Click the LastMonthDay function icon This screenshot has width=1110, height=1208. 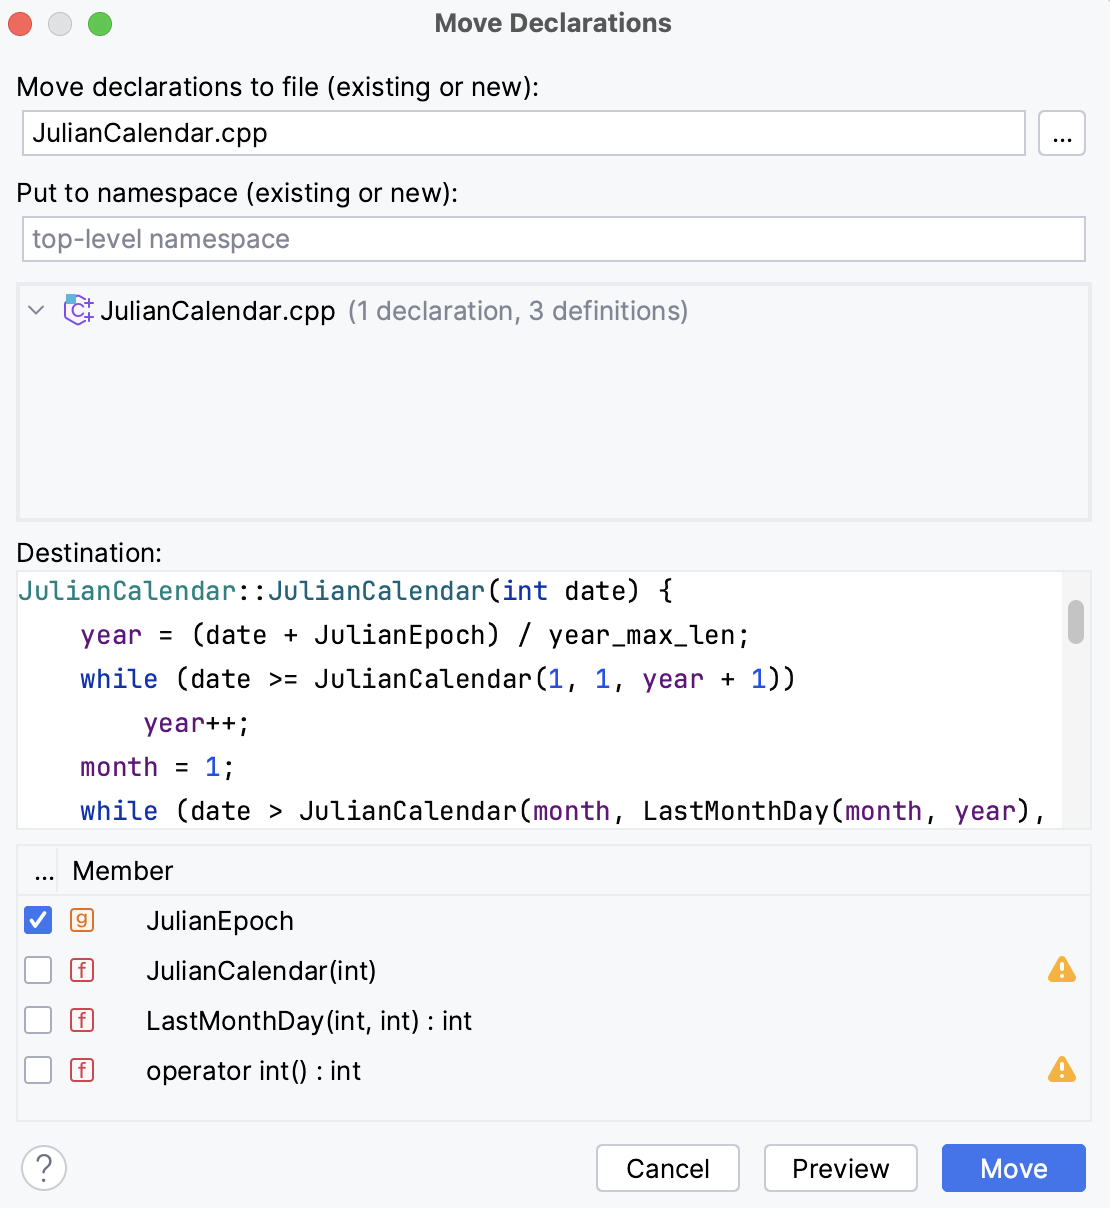tap(82, 1020)
